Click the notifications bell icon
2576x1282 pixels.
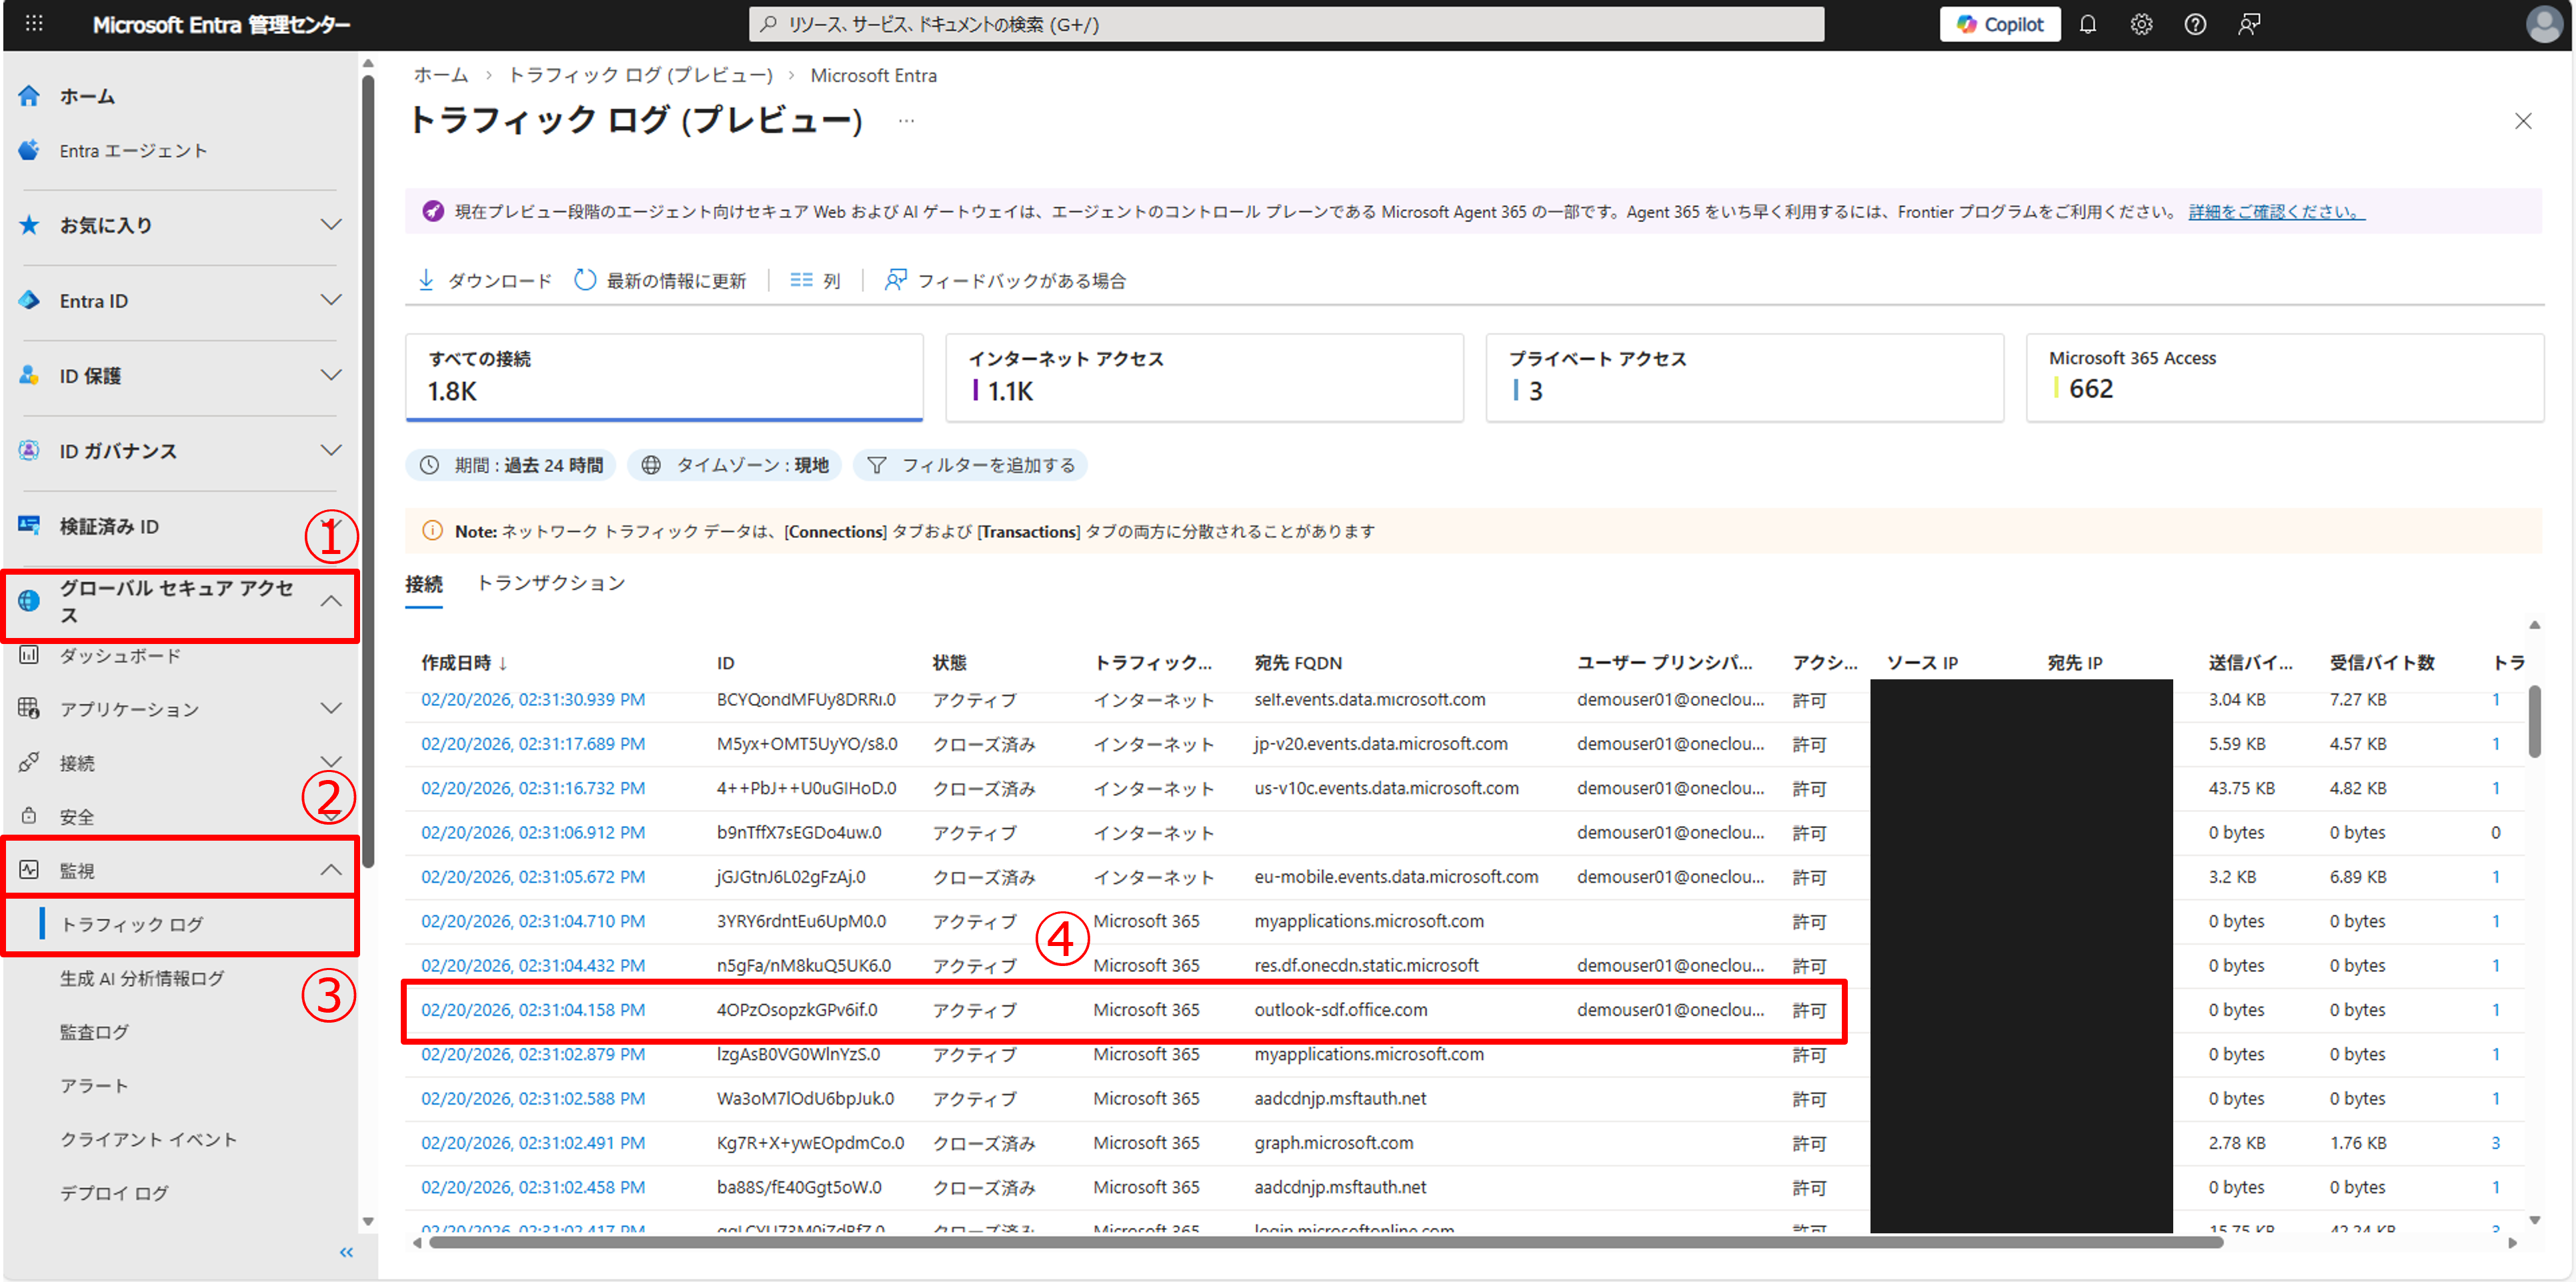[2087, 25]
